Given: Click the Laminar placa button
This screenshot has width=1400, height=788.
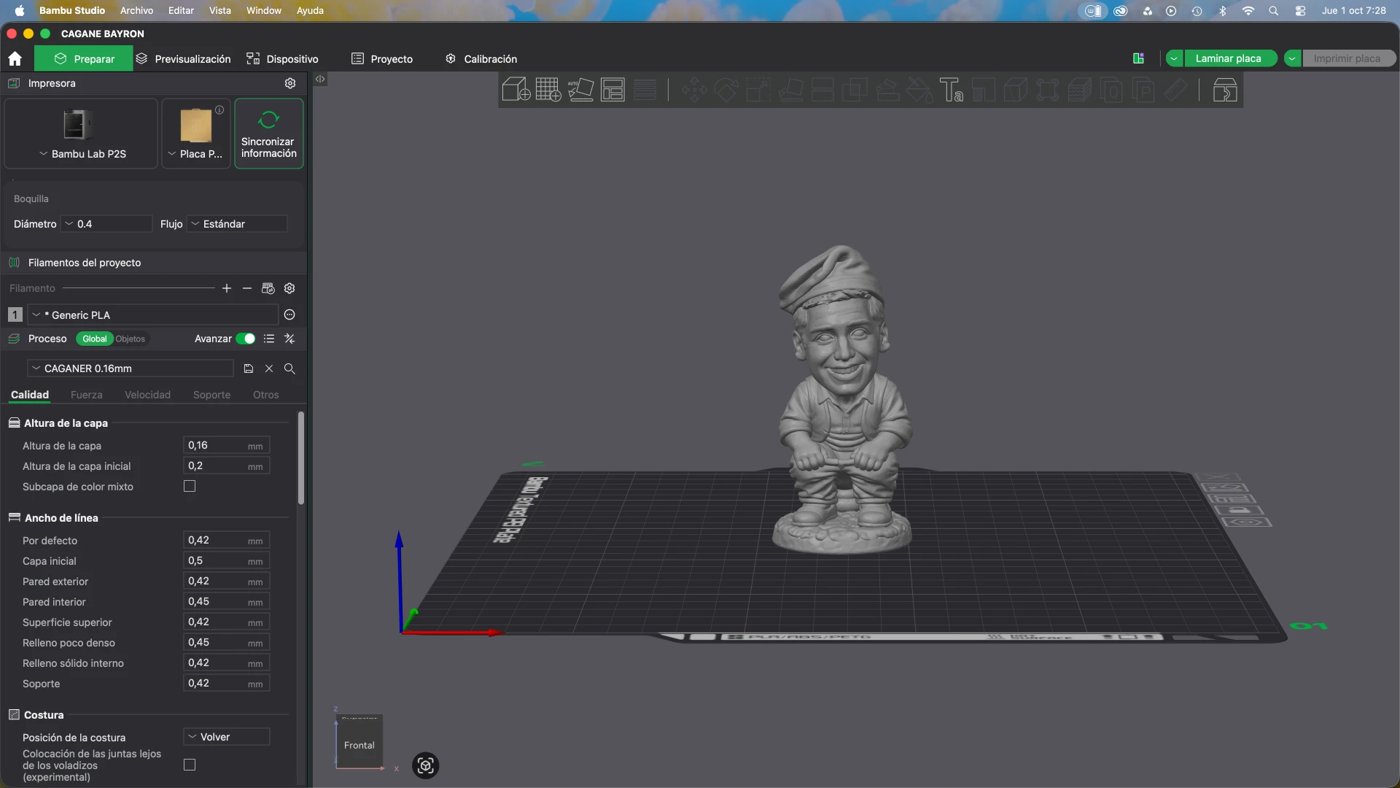Looking at the screenshot, I should (1229, 59).
